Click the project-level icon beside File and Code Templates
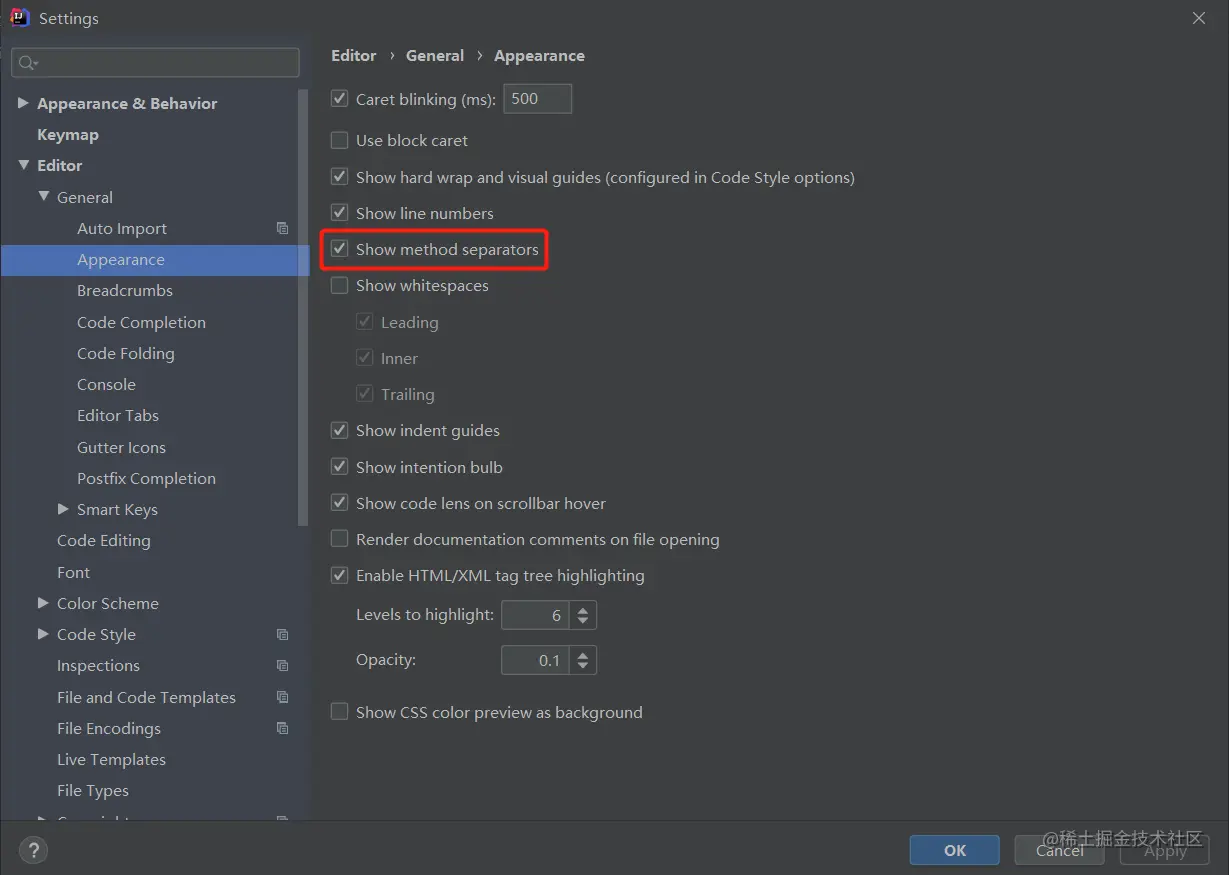Viewport: 1229px width, 875px height. (282, 697)
